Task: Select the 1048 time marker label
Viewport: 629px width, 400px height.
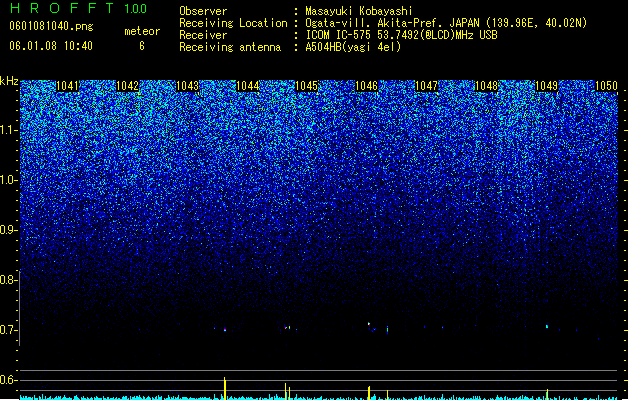Action: pyautogui.click(x=486, y=86)
